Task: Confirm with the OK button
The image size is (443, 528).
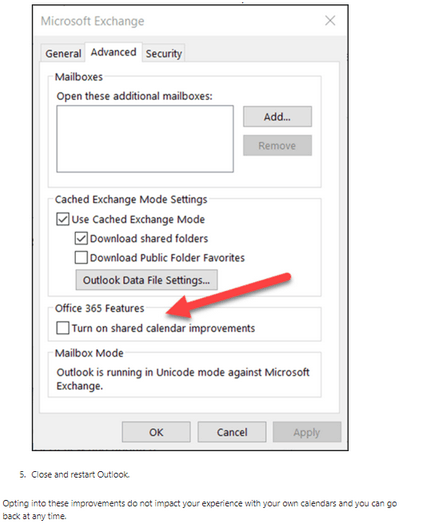Action: pos(156,432)
